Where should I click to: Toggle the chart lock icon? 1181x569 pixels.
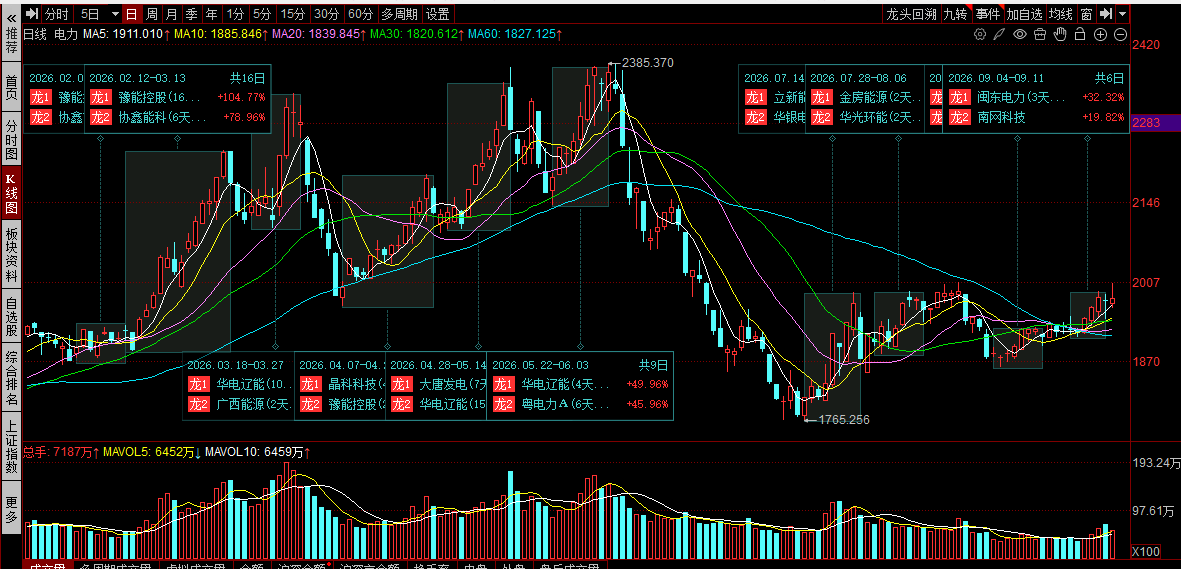[x=1080, y=34]
